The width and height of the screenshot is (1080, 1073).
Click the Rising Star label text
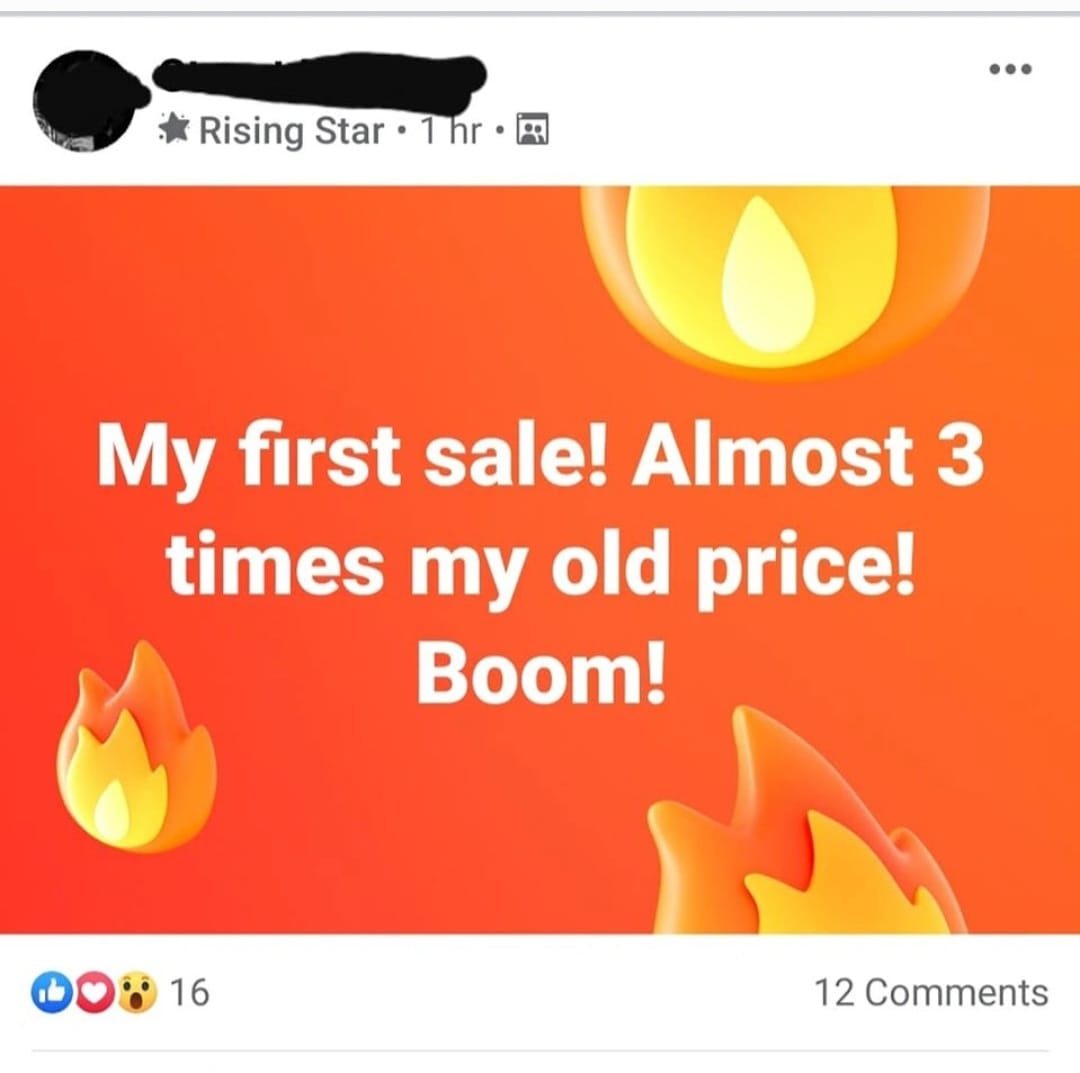[291, 130]
